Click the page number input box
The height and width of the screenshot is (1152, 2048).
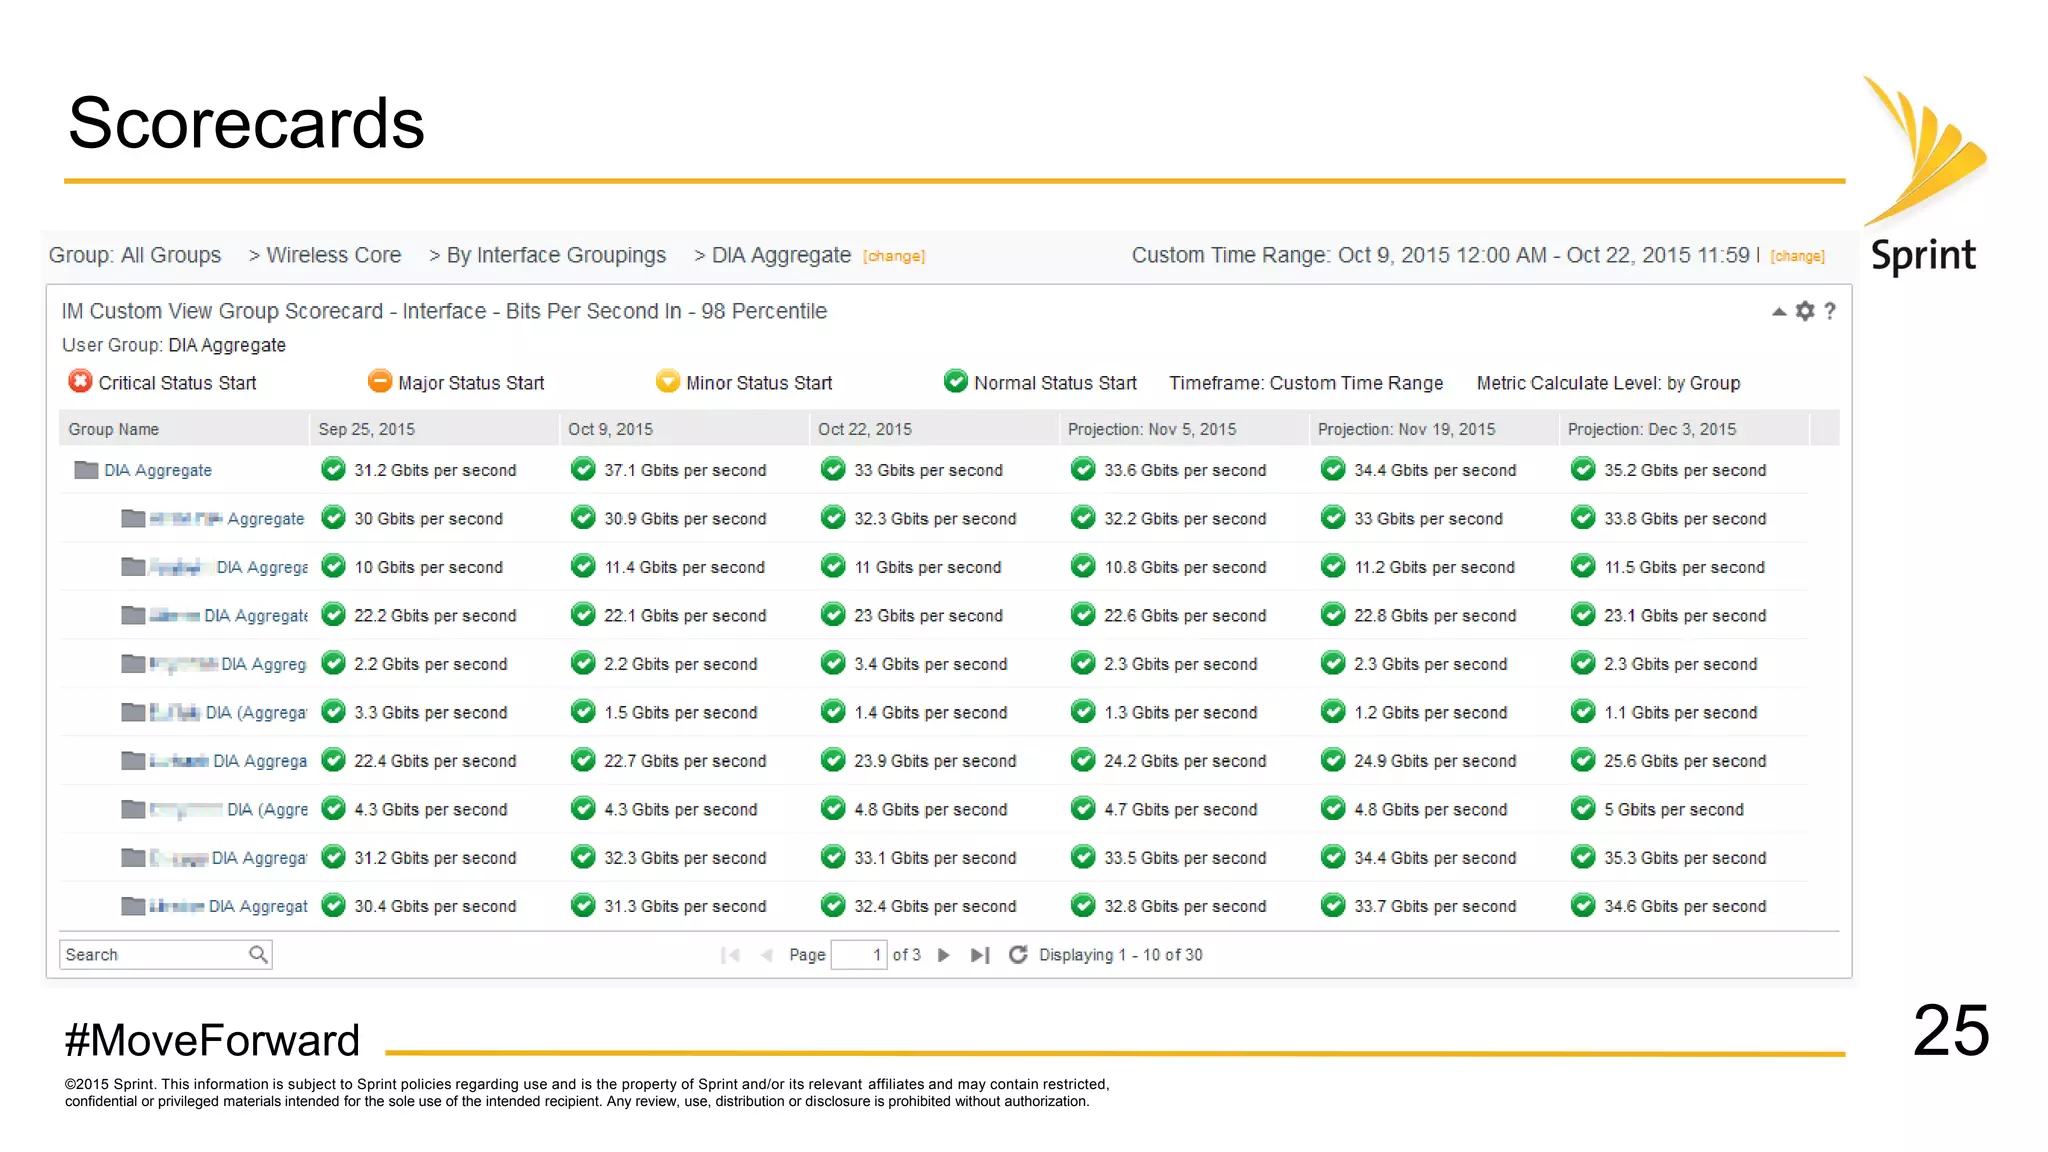(859, 955)
